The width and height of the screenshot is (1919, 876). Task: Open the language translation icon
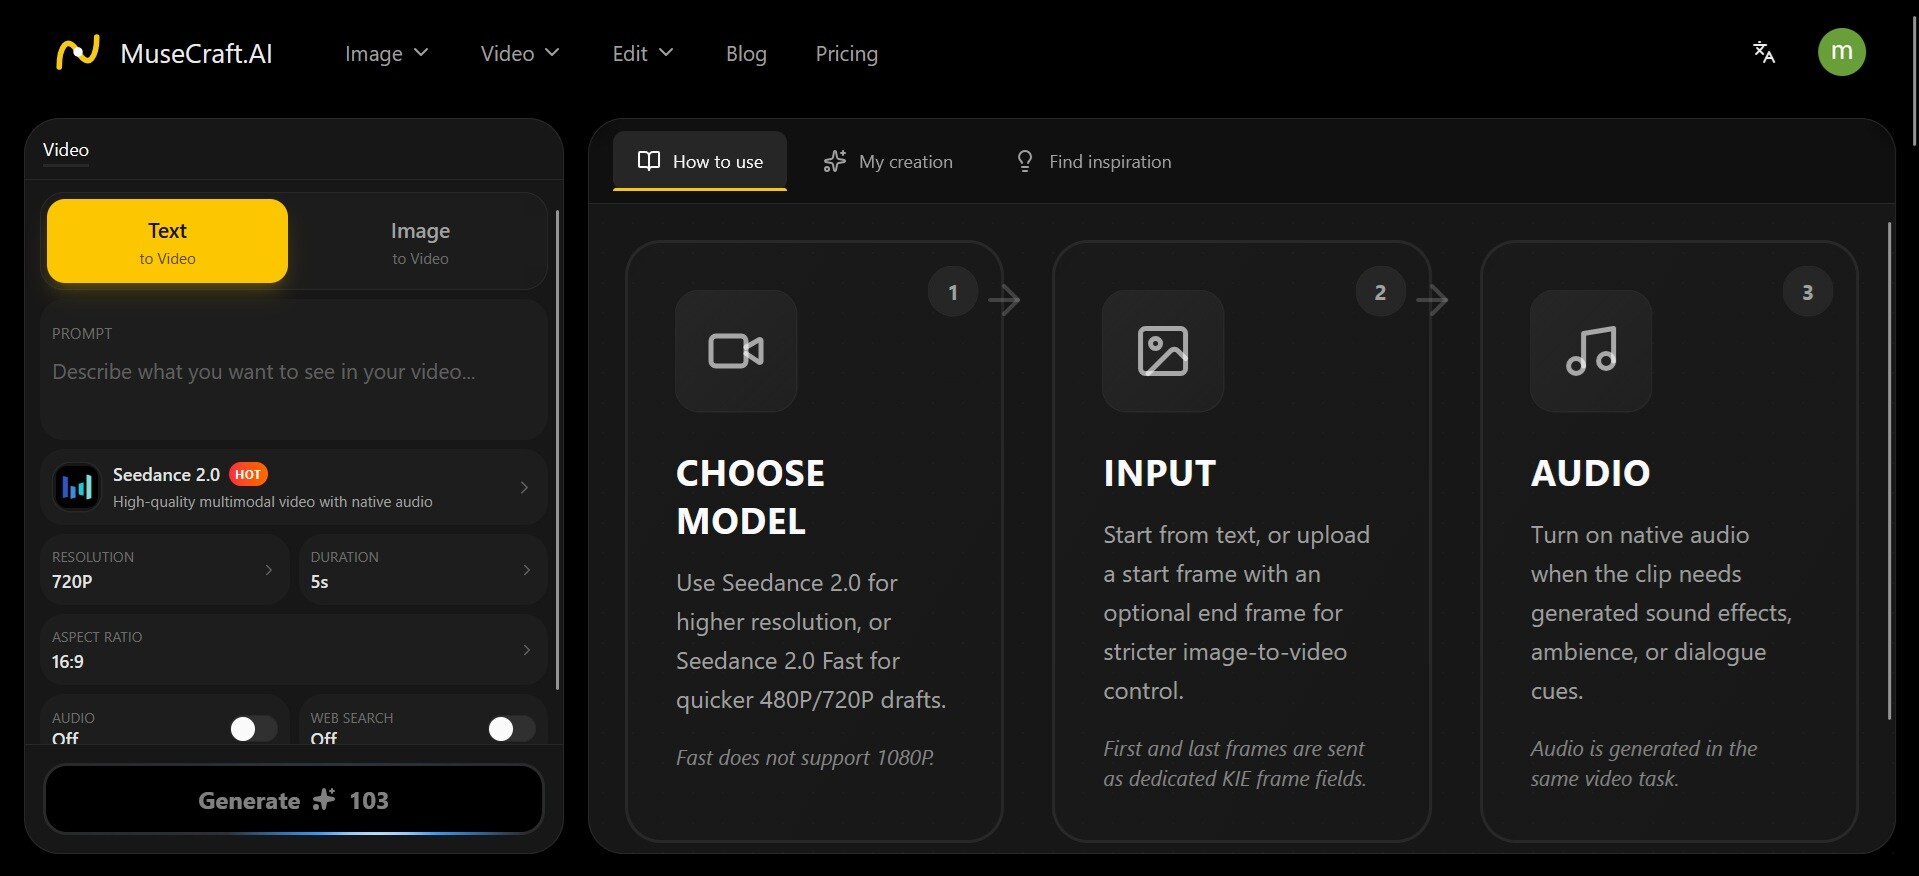(1764, 52)
